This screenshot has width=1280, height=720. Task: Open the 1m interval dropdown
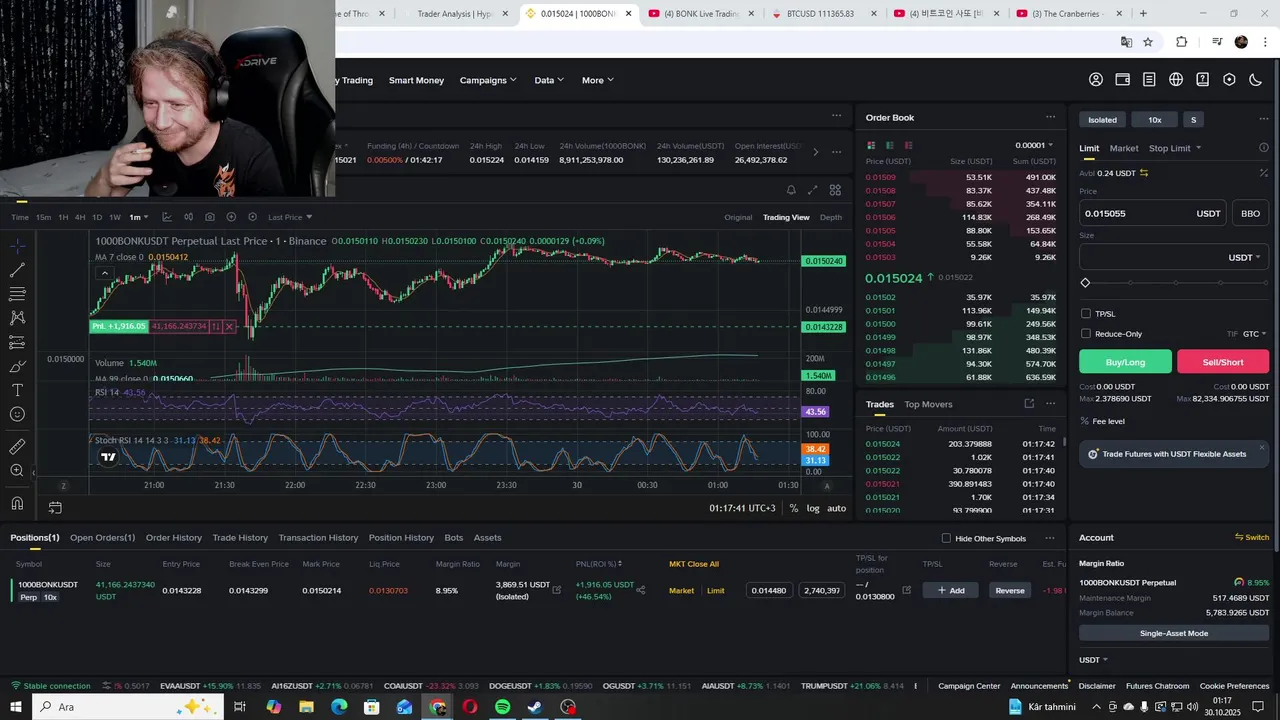click(139, 217)
